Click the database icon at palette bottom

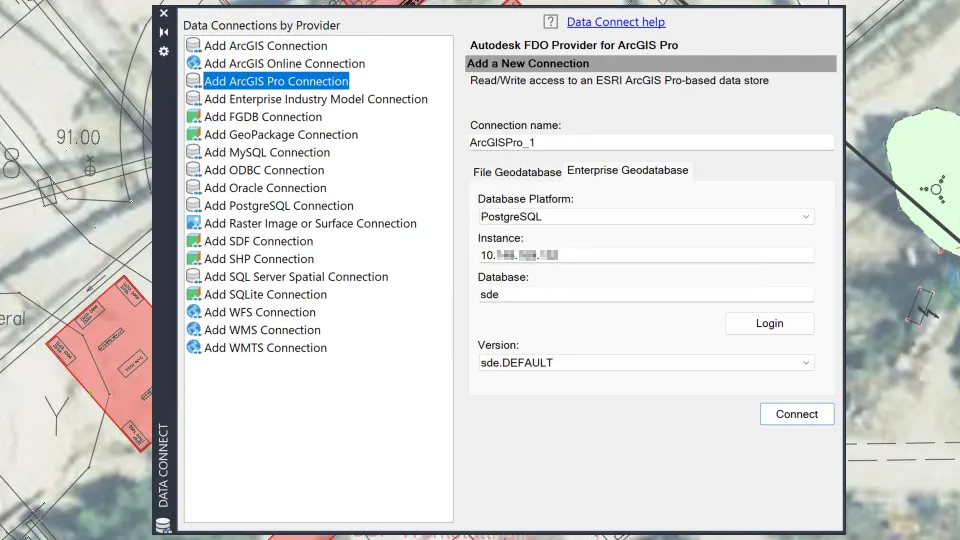coord(163,525)
